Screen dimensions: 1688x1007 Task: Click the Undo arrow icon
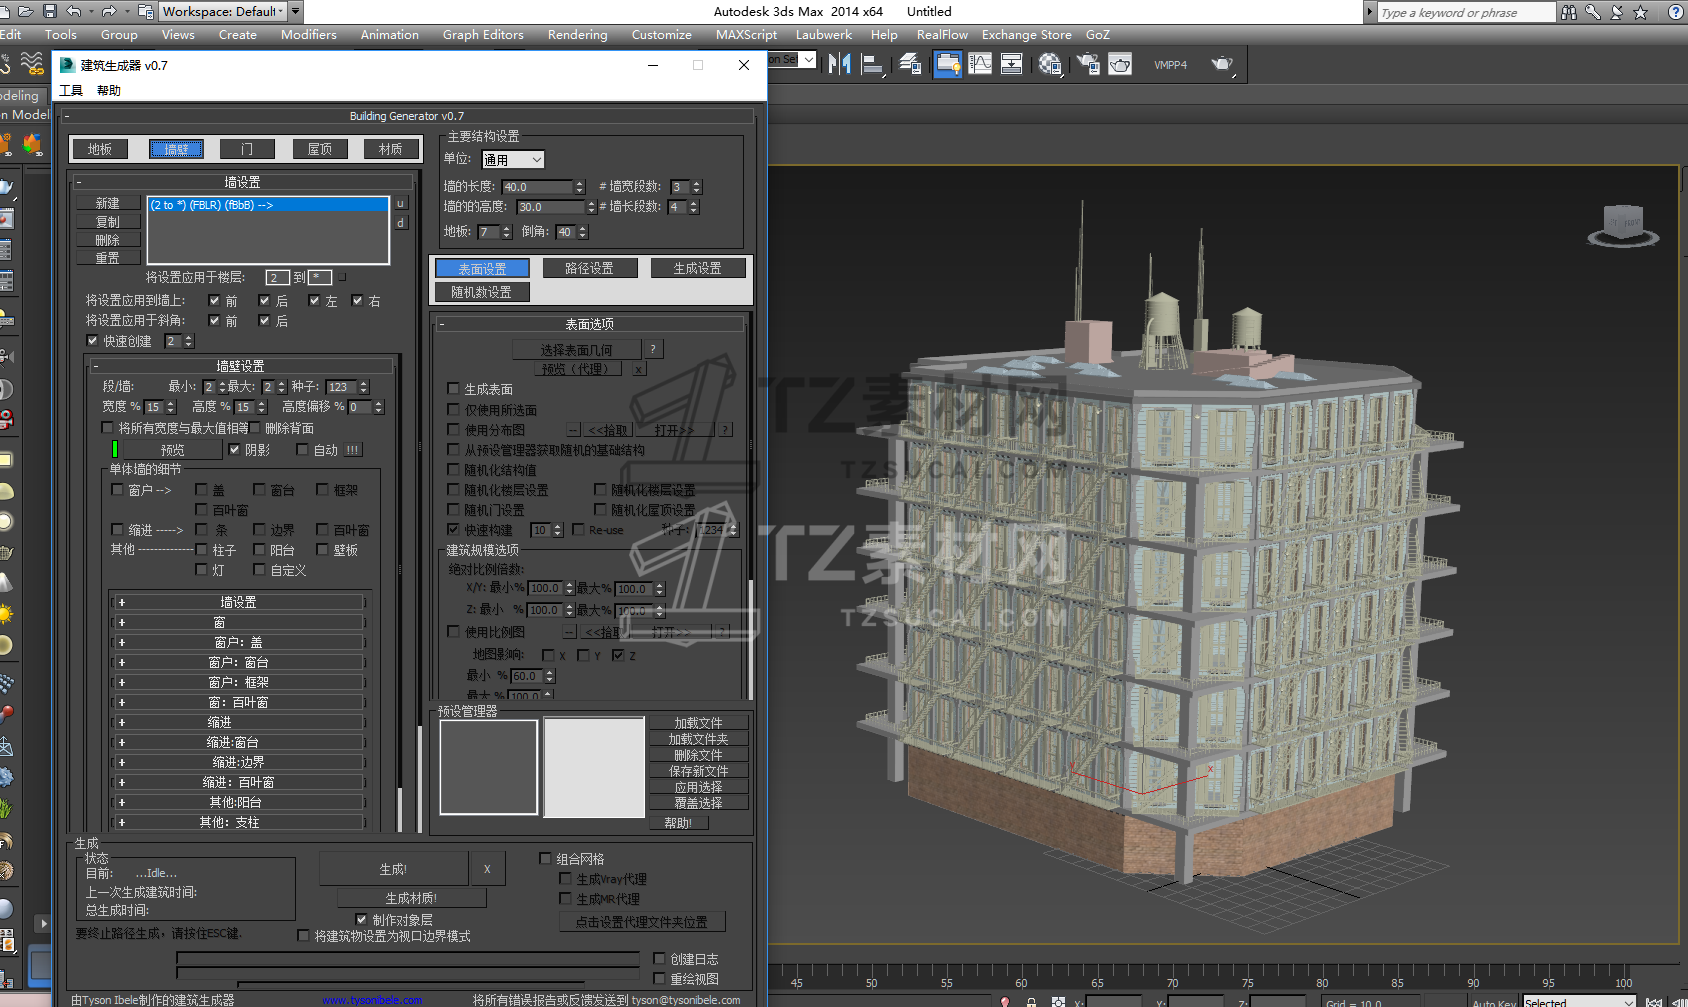pos(75,11)
